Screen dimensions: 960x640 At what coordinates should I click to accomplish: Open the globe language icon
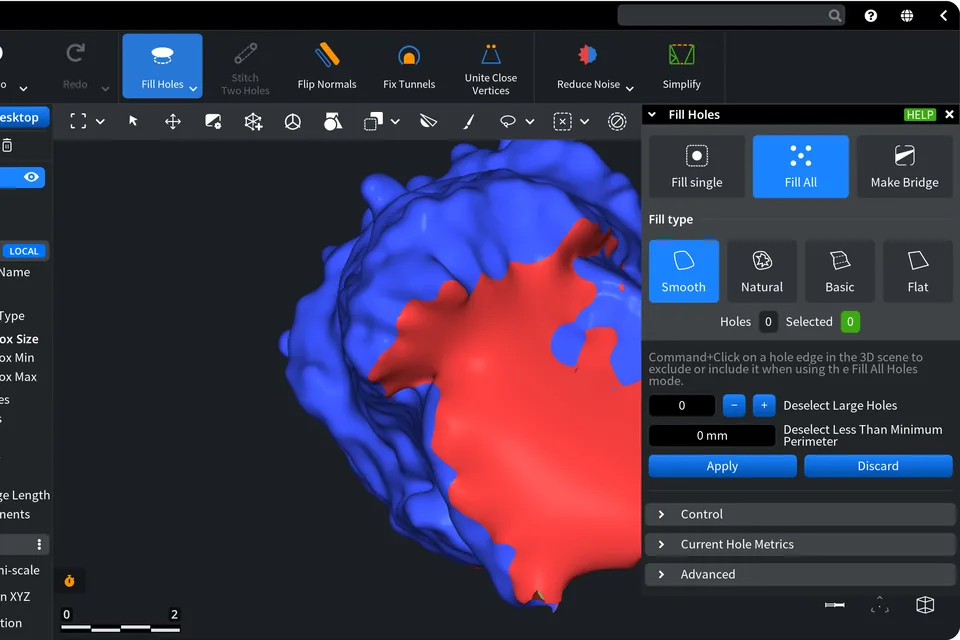pyautogui.click(x=907, y=15)
